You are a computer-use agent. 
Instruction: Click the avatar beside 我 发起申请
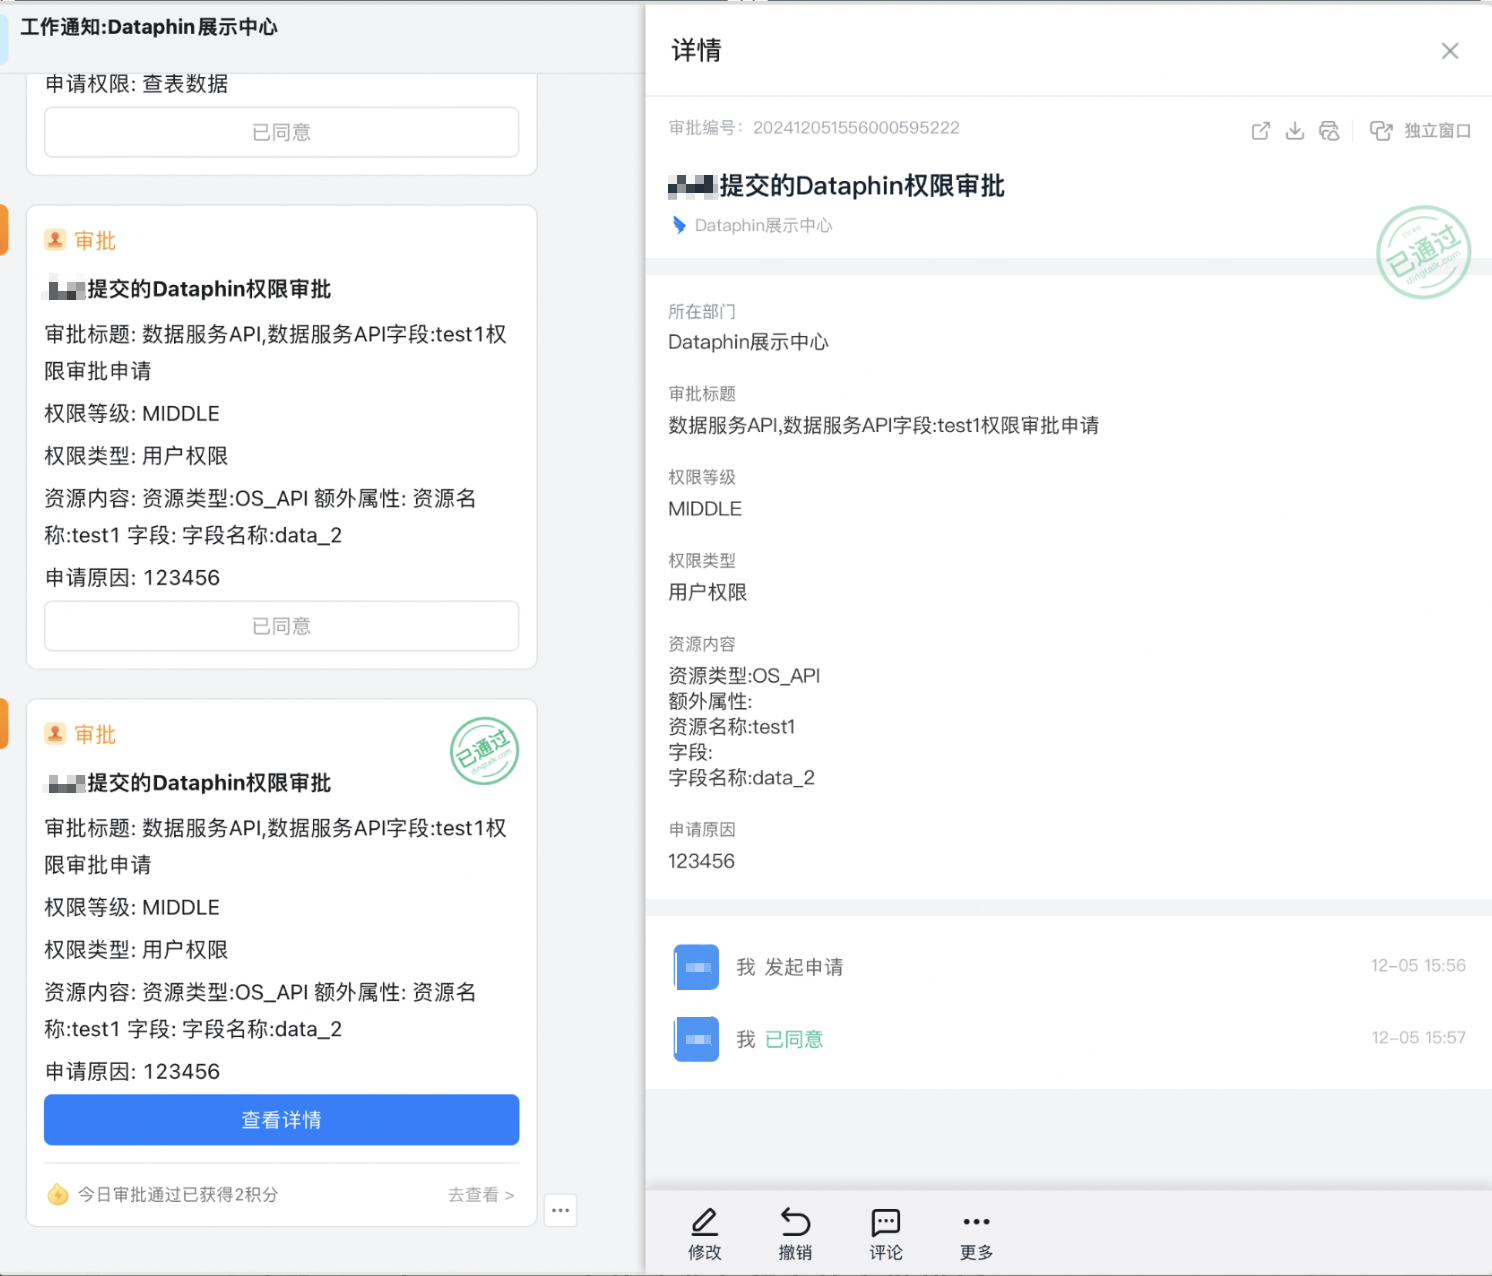[x=697, y=967]
